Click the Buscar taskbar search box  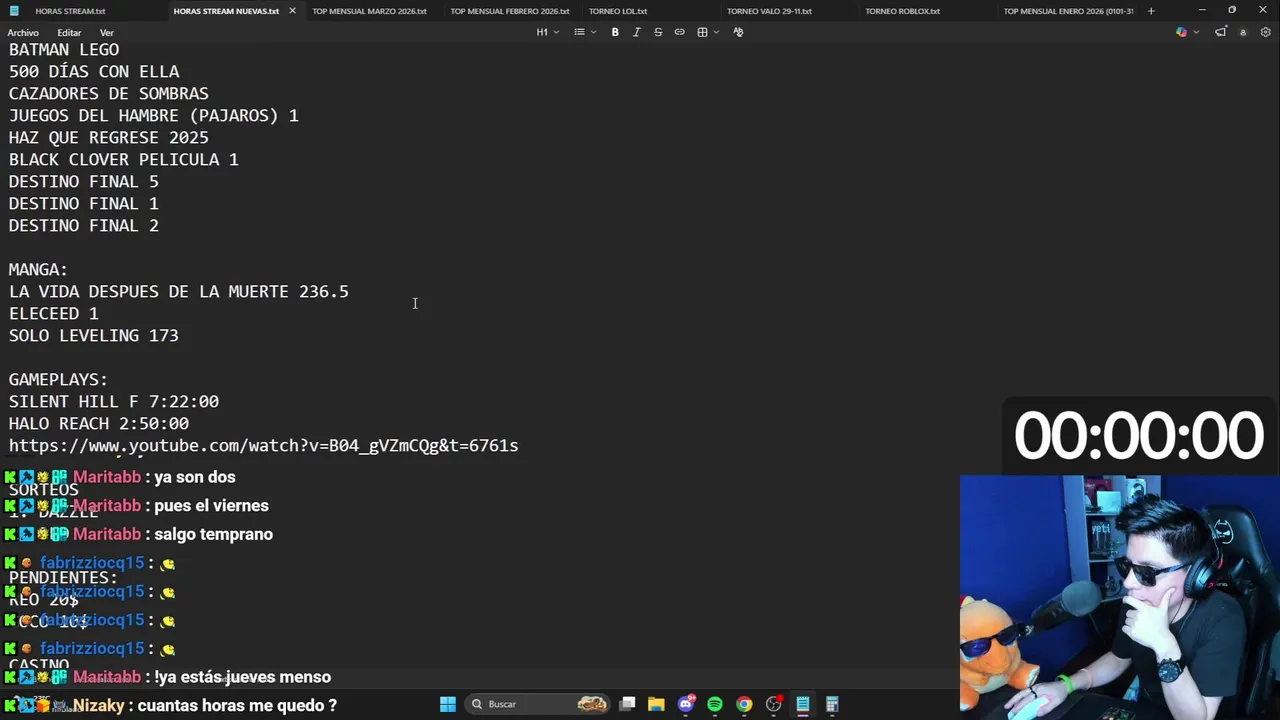point(538,704)
